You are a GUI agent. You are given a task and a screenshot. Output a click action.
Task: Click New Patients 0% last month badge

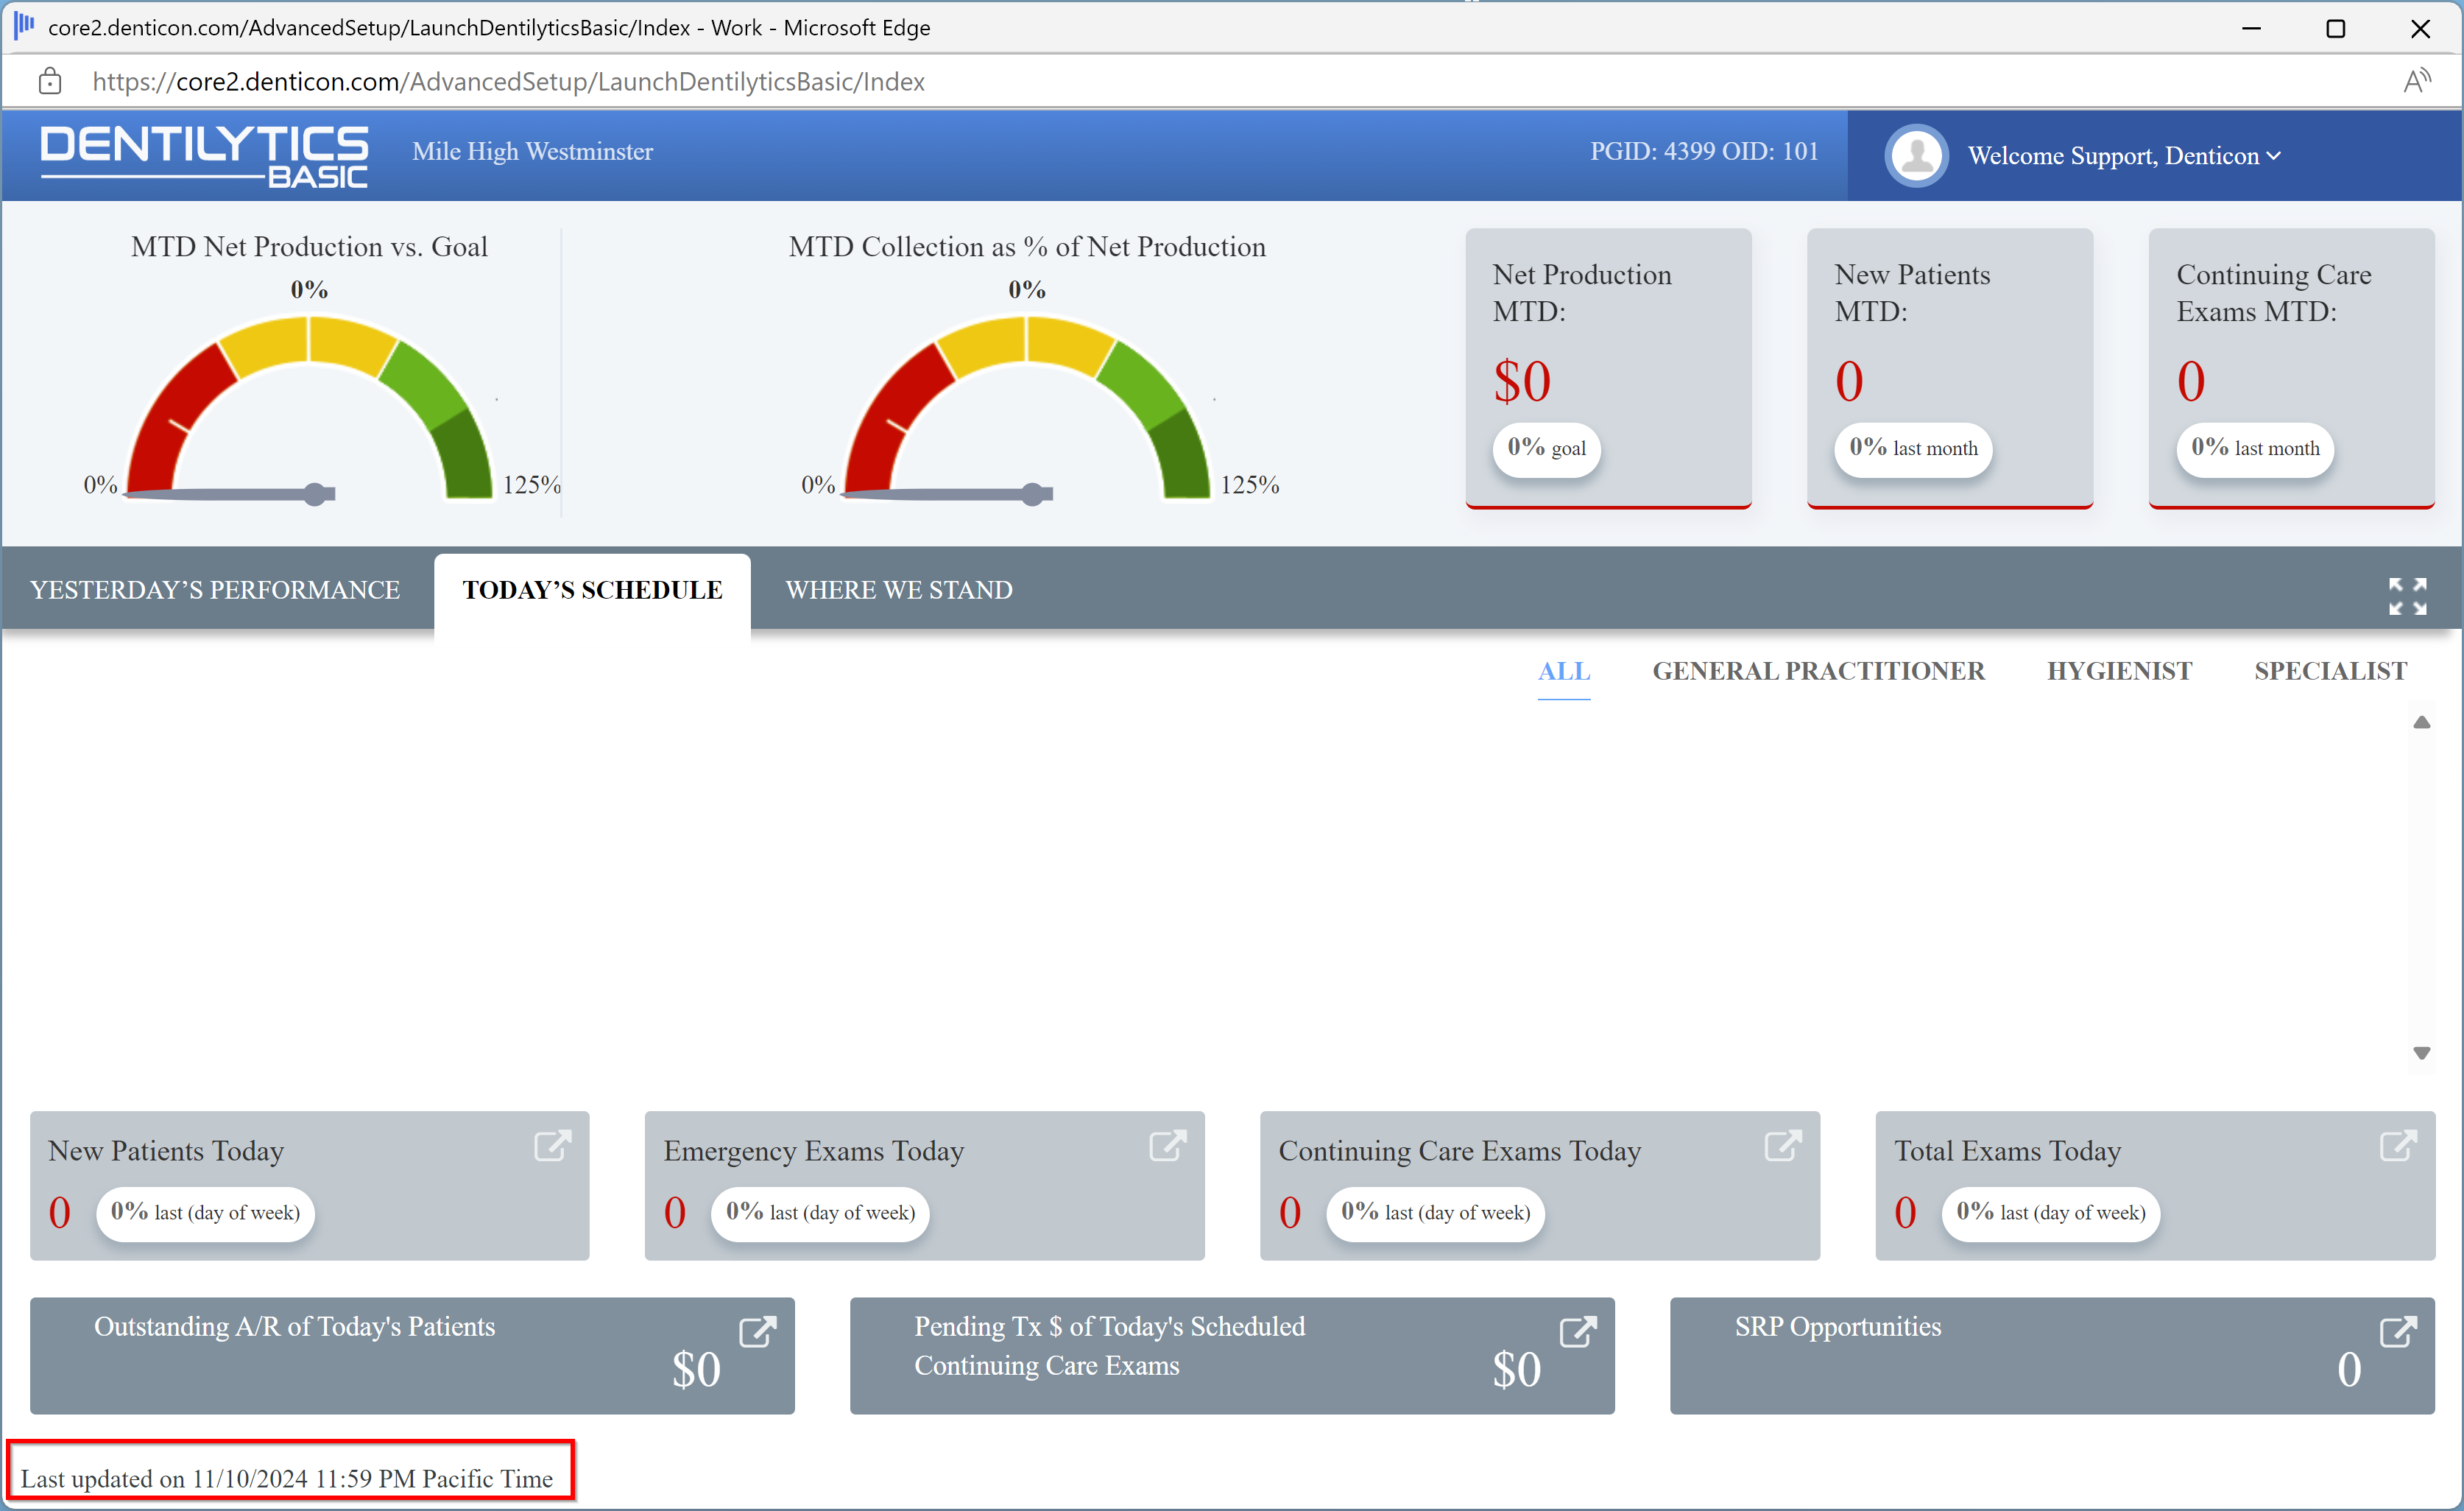click(1913, 449)
